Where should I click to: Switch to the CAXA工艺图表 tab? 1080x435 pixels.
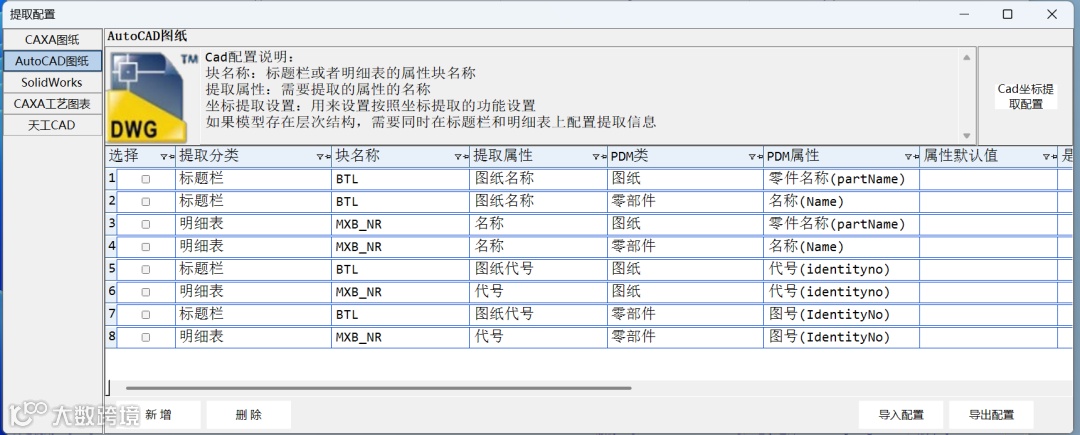point(52,103)
